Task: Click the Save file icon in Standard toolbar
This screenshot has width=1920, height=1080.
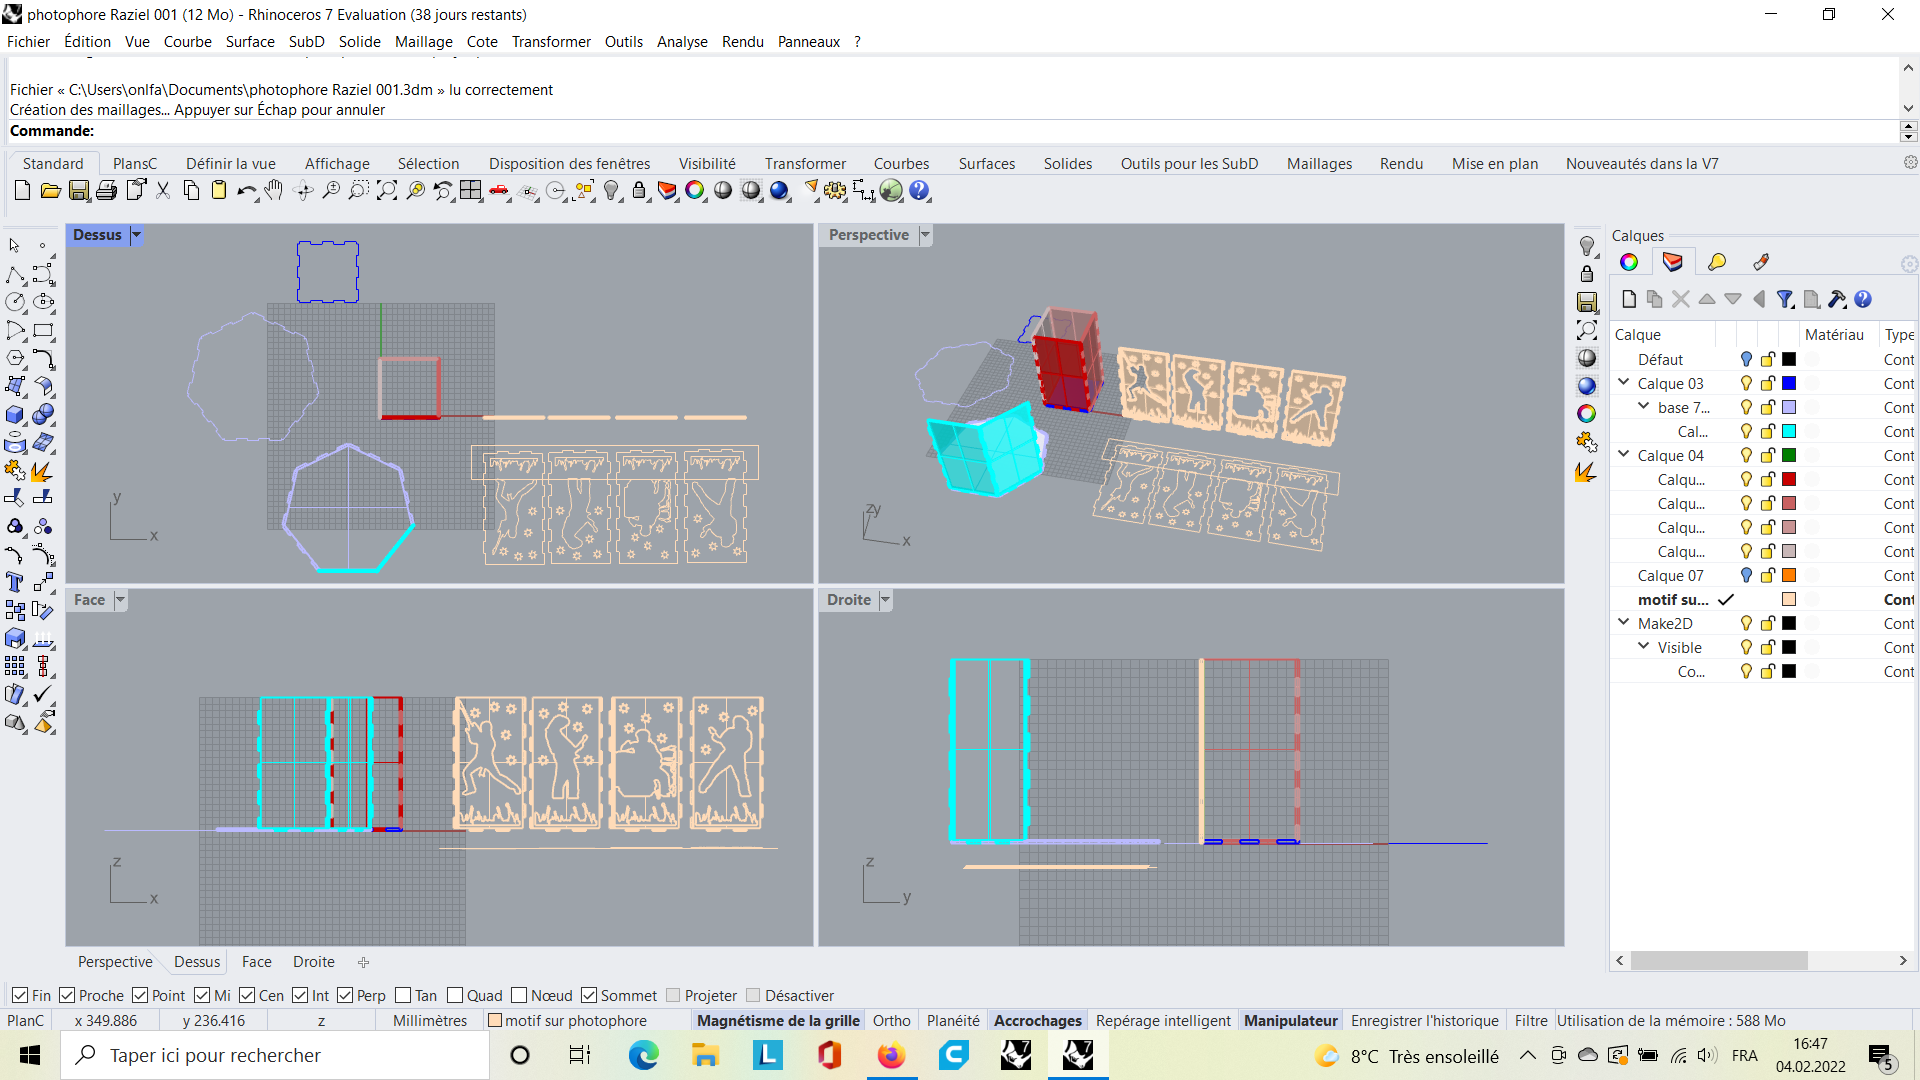Action: click(x=79, y=190)
